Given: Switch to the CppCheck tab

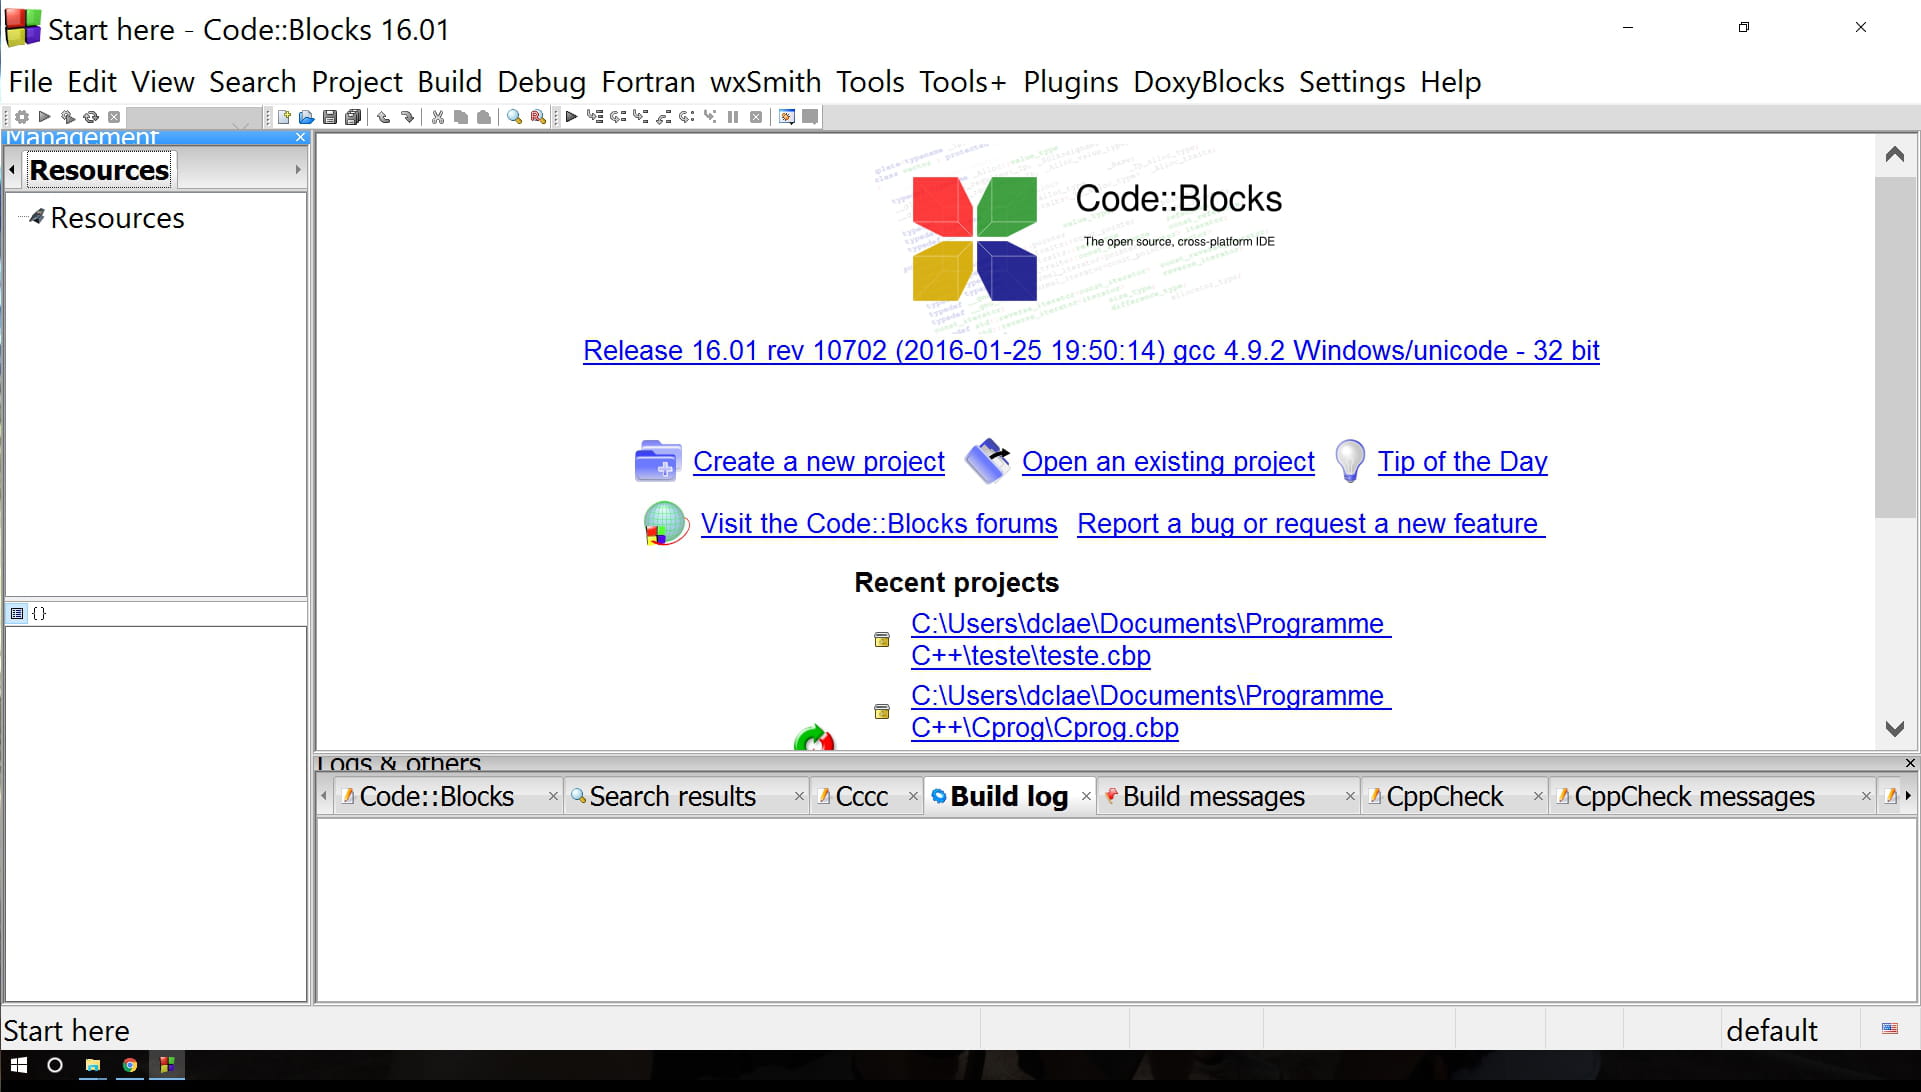Looking at the screenshot, I should point(1444,796).
